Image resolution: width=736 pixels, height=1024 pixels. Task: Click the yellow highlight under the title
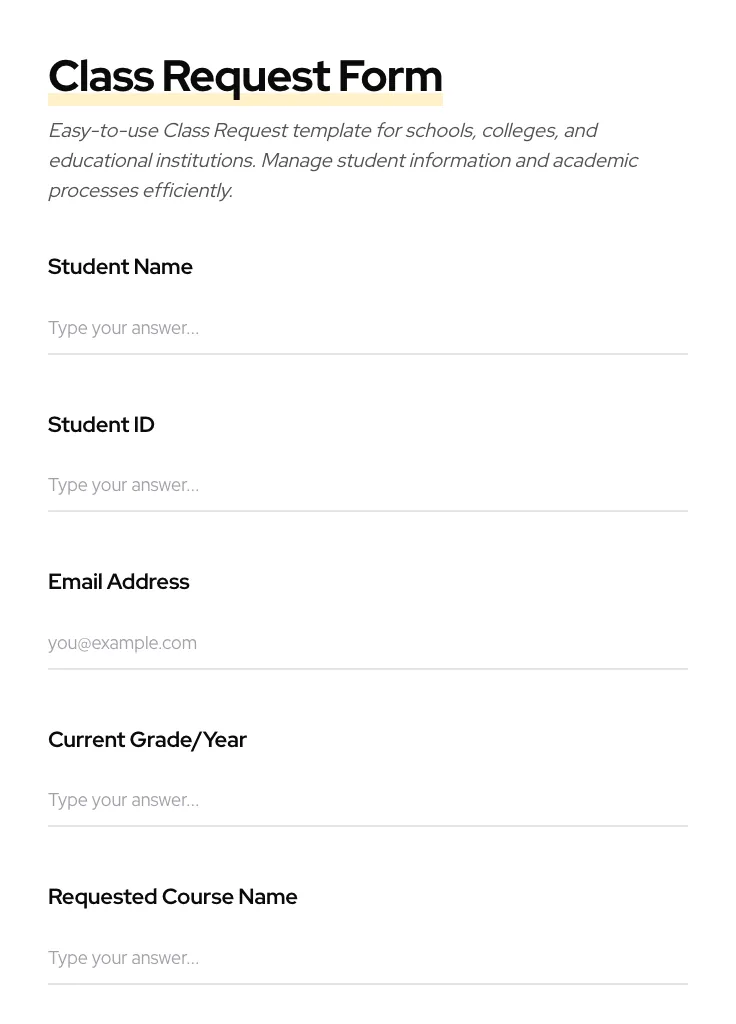click(x=245, y=101)
